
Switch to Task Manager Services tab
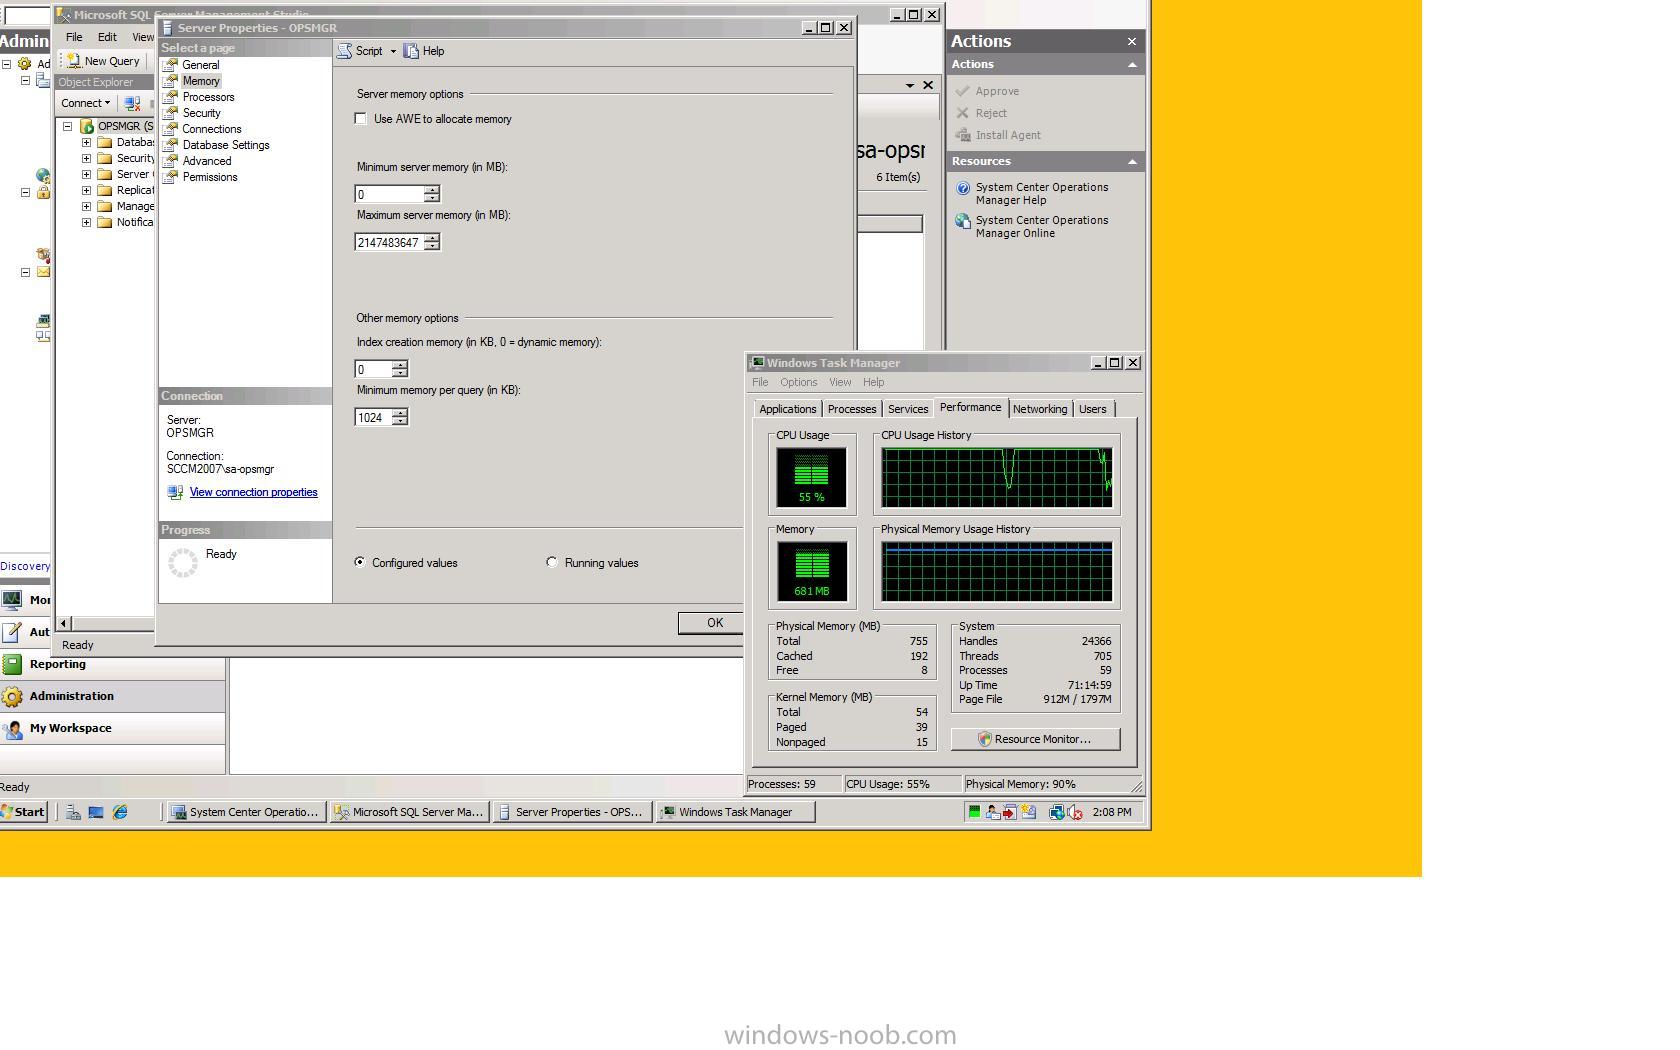tap(908, 409)
